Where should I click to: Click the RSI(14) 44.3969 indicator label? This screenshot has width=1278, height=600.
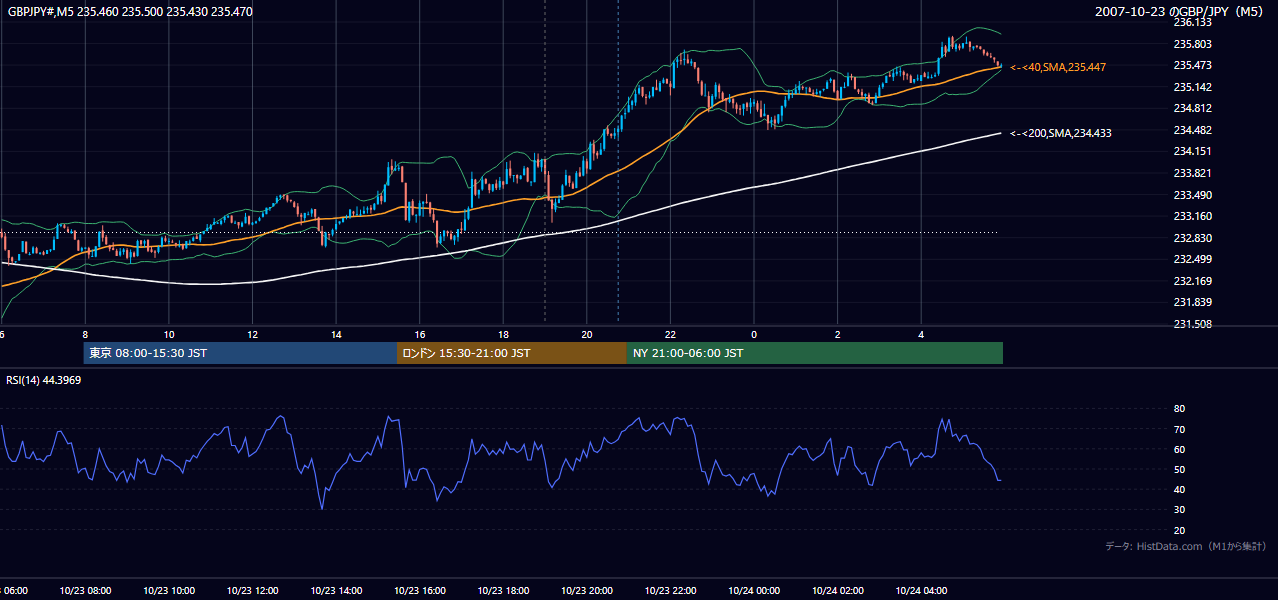(44, 380)
